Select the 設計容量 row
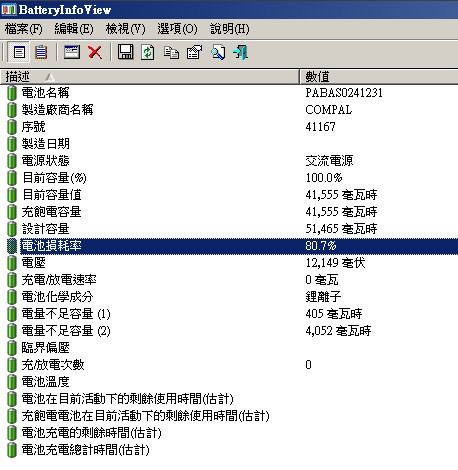The height and width of the screenshot is (470, 458). click(229, 229)
